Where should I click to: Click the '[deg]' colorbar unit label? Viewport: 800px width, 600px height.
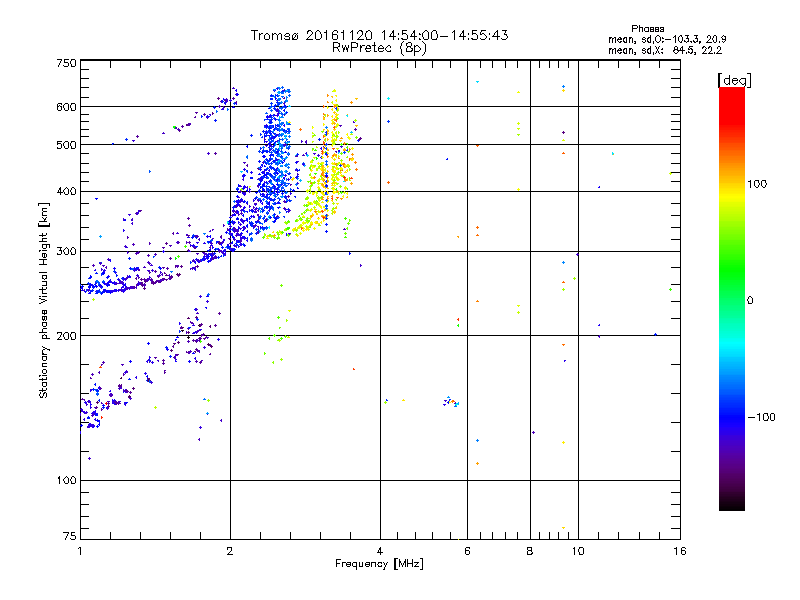[x=734, y=80]
